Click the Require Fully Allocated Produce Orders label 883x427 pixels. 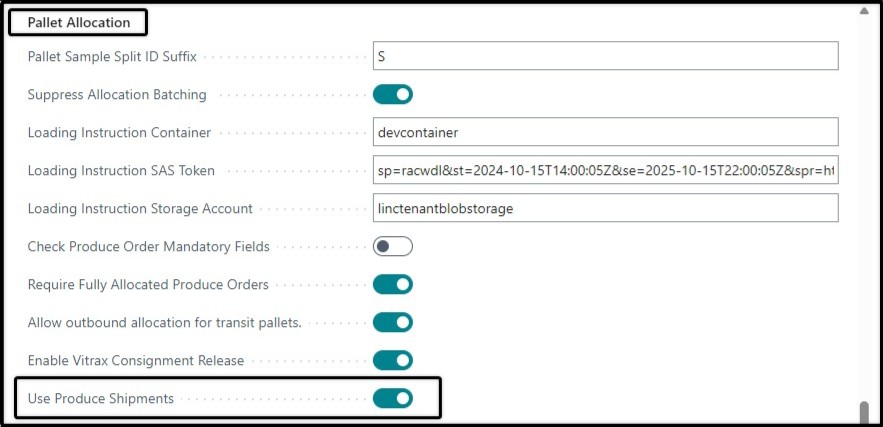click(x=148, y=284)
